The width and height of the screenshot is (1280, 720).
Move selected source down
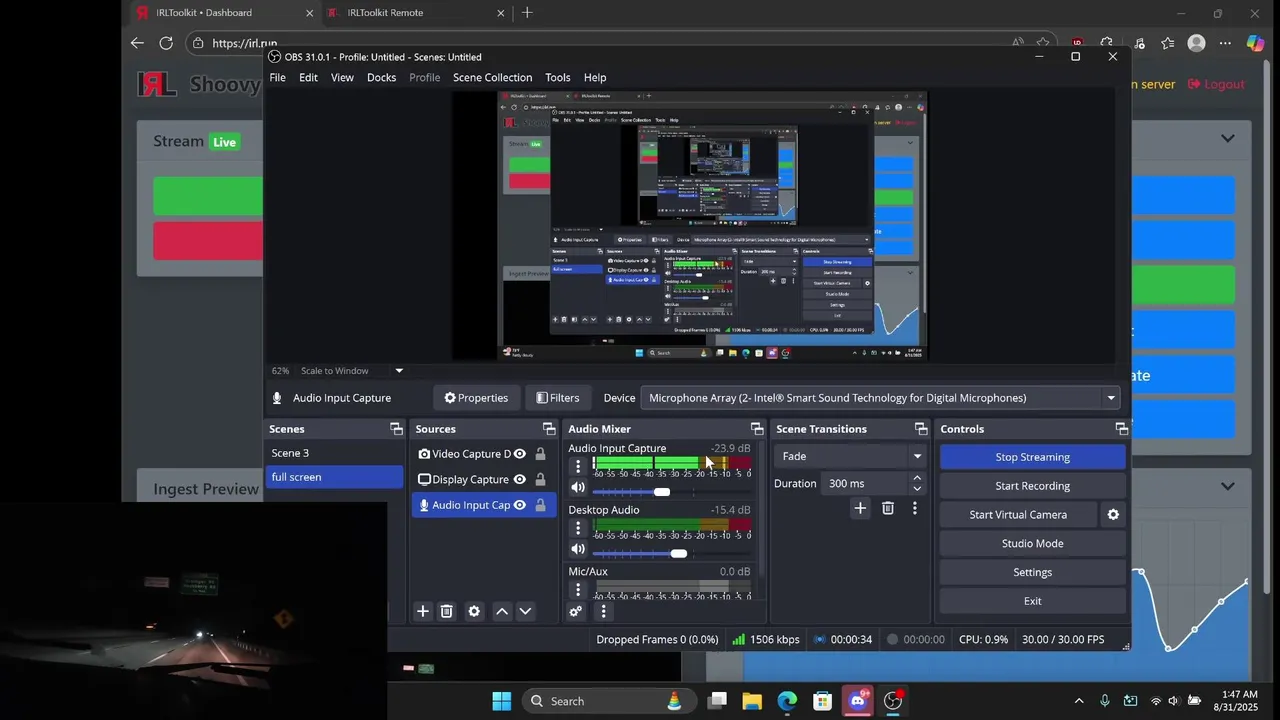525,611
